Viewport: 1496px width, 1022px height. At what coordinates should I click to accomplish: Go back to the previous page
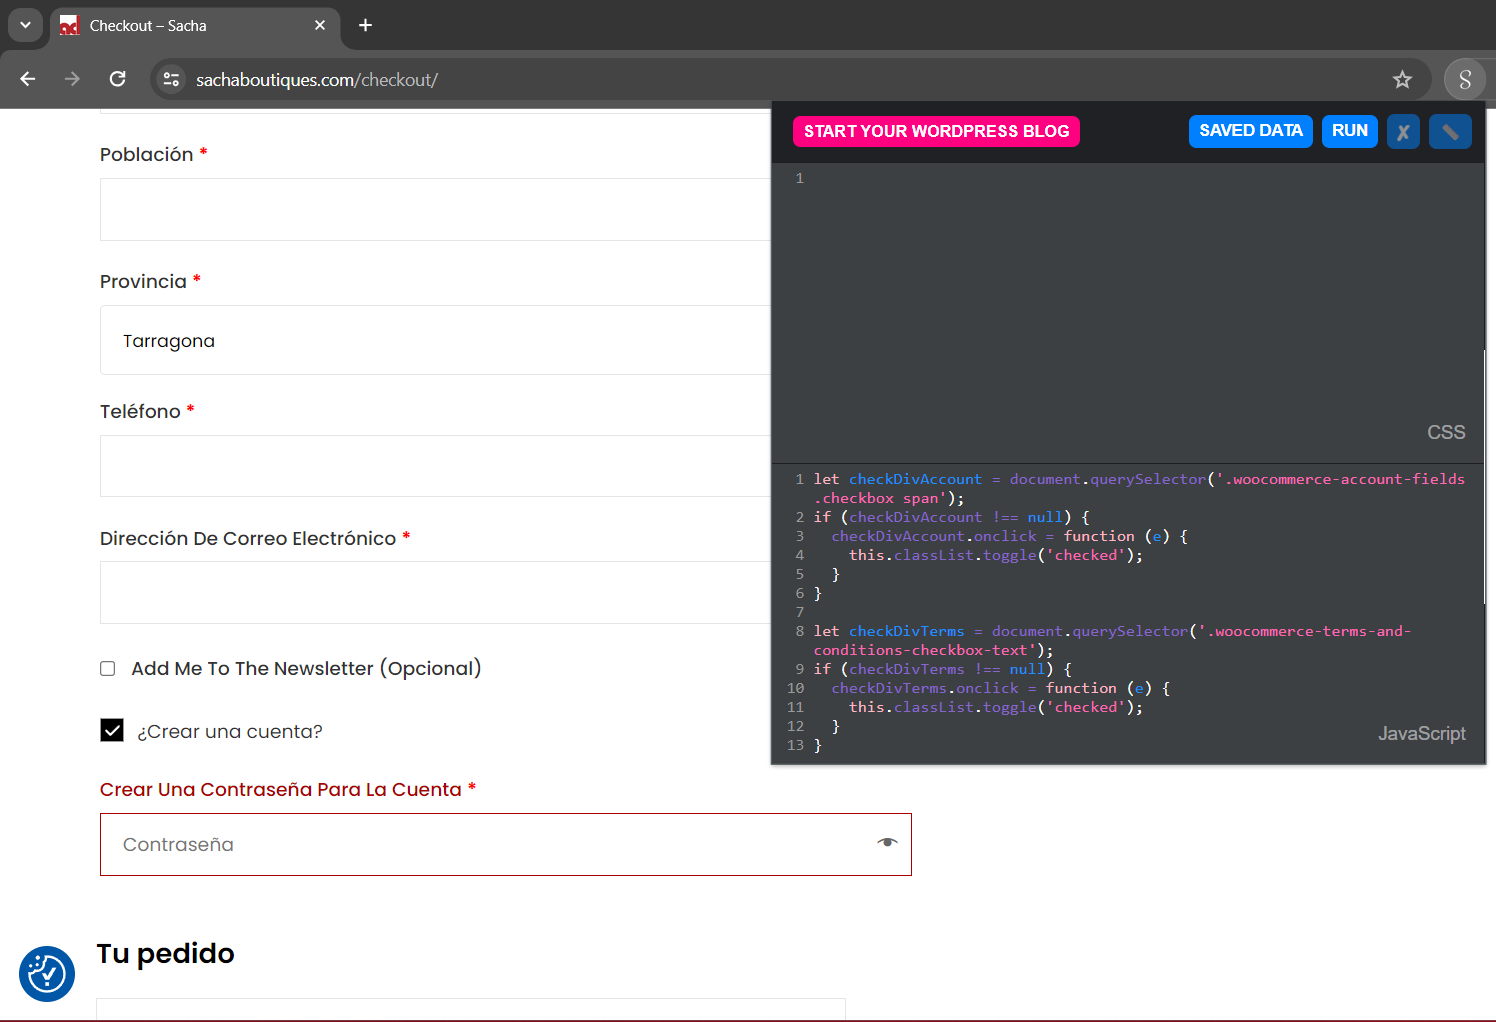pos(28,79)
